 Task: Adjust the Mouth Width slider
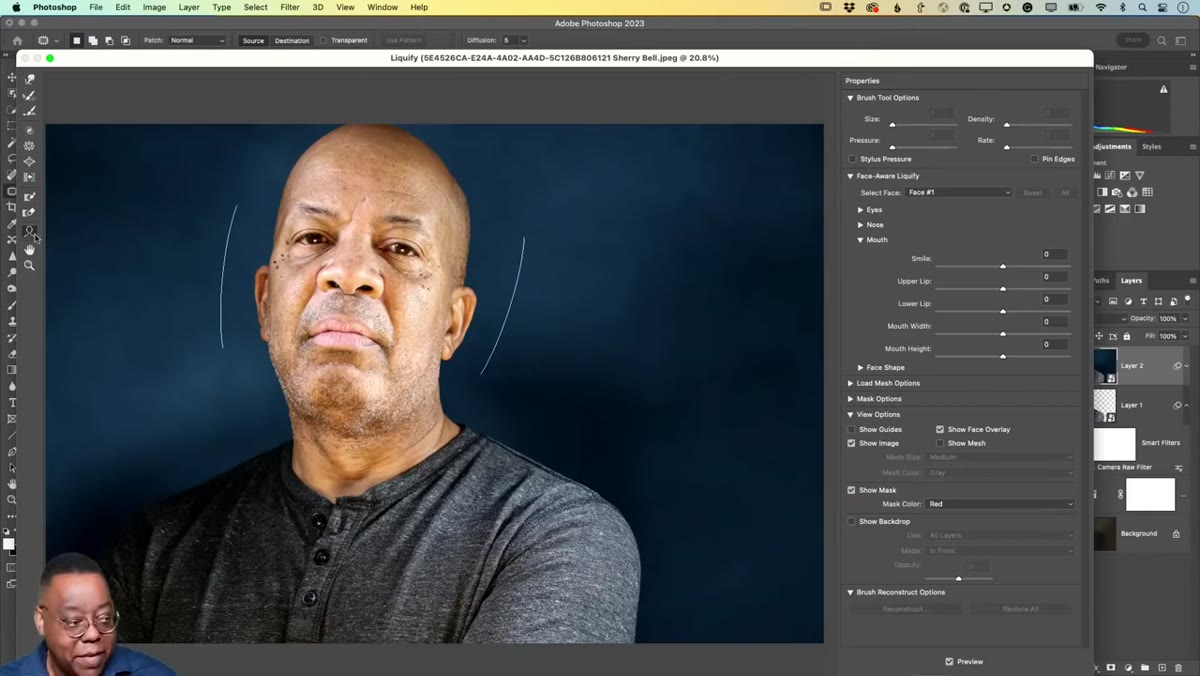click(1003, 334)
